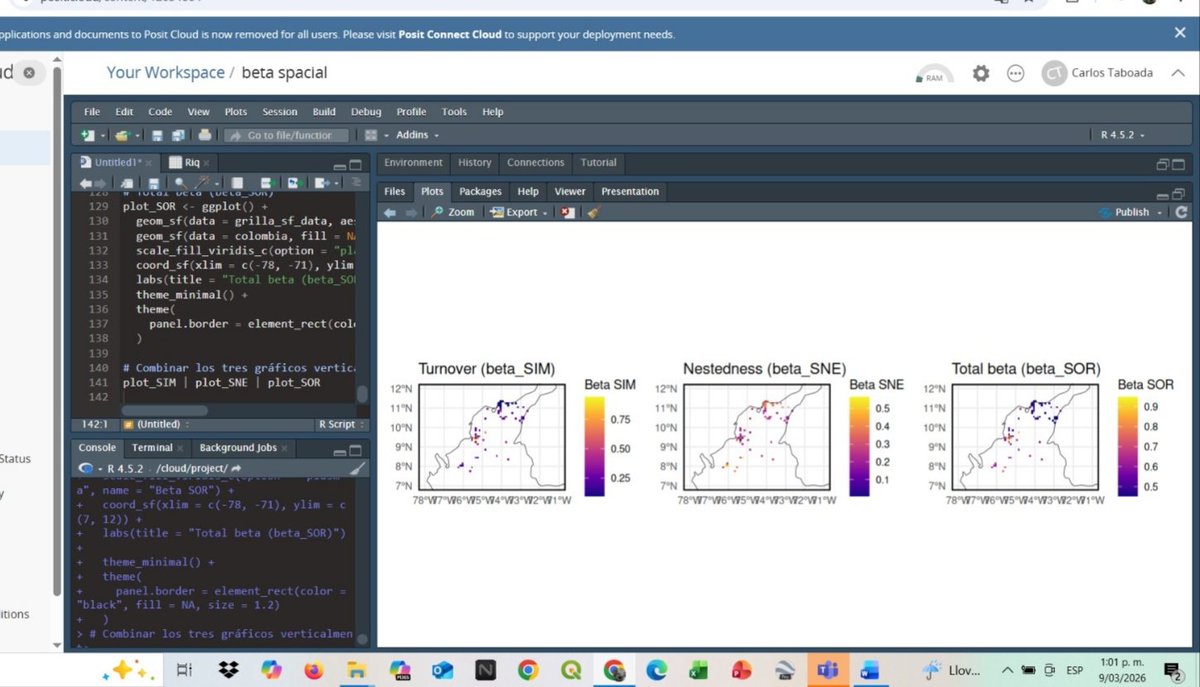Click the code tools magic wand icon
The width and height of the screenshot is (1200, 687).
click(201, 183)
